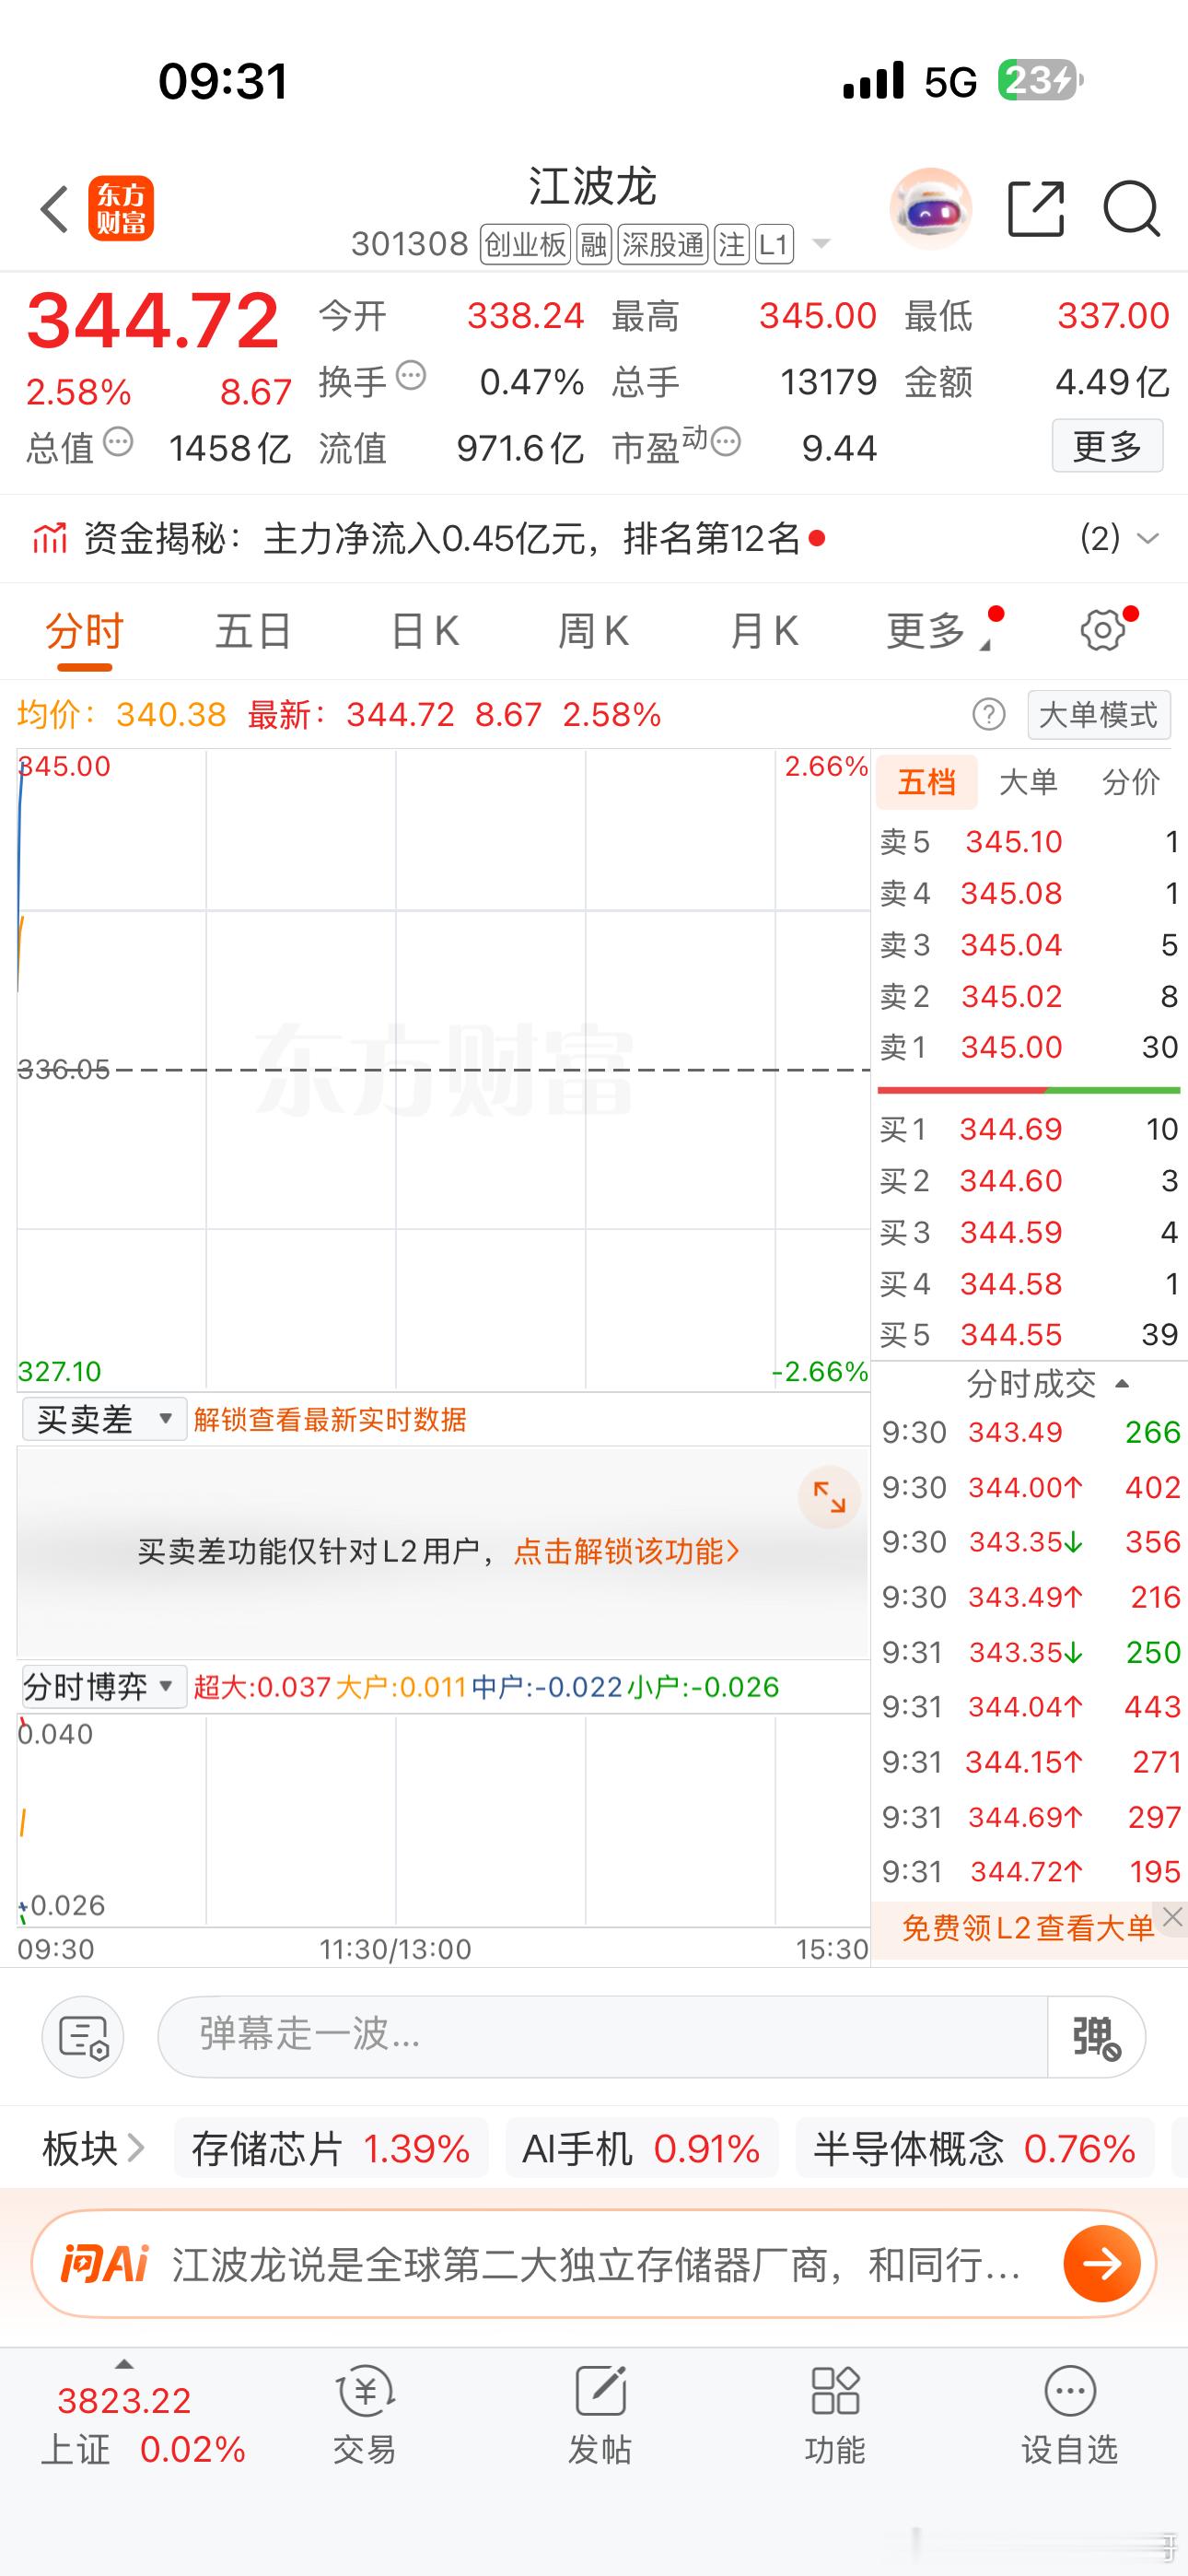
Task: Open chart settings gear icon
Action: 1103,630
